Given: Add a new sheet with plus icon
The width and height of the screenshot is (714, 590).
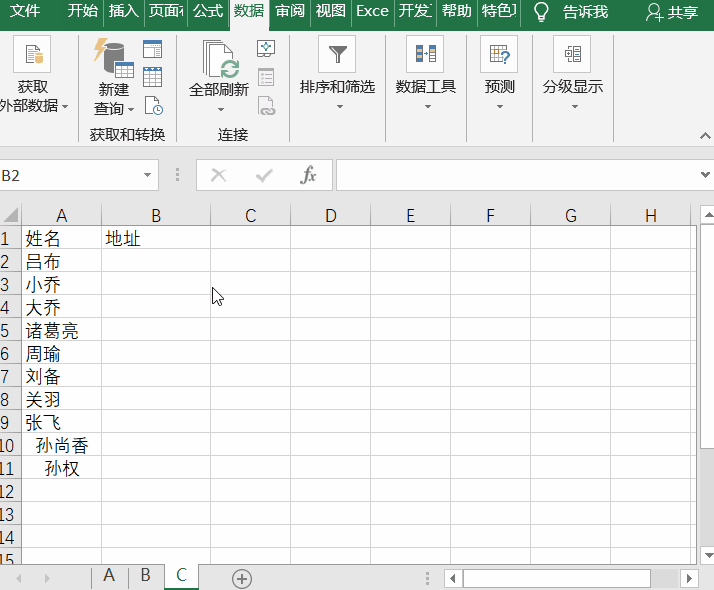Looking at the screenshot, I should [x=242, y=579].
